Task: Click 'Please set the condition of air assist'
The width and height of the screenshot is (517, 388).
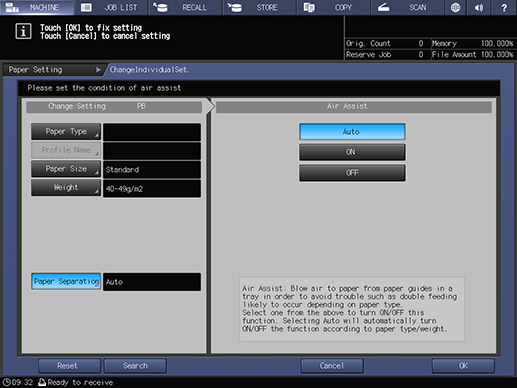Action: pyautogui.click(x=104, y=88)
